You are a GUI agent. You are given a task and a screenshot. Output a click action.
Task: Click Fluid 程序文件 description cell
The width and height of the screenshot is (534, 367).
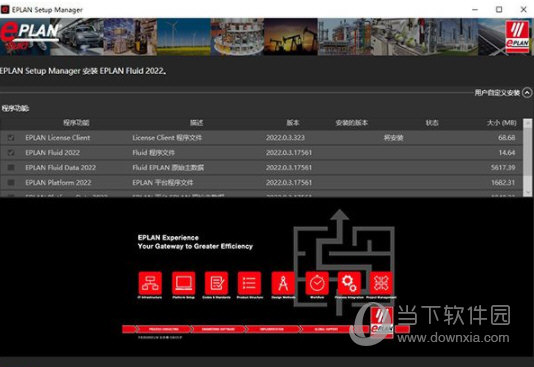(x=153, y=153)
